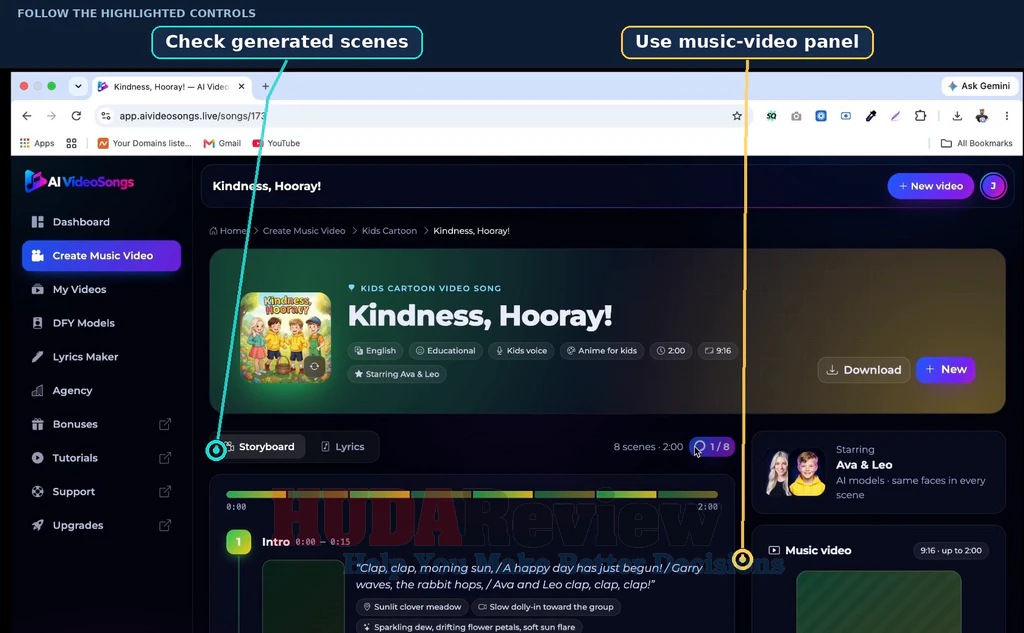Open Chrome downloads icon
Viewport: 1024px width, 633px height.
click(957, 116)
